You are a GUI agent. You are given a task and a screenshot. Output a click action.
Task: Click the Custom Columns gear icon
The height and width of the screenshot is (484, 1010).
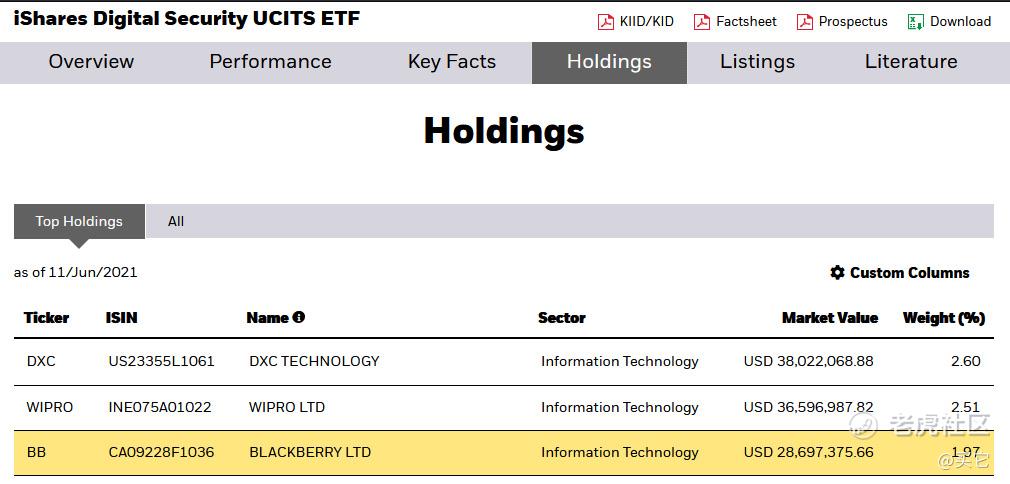point(837,273)
